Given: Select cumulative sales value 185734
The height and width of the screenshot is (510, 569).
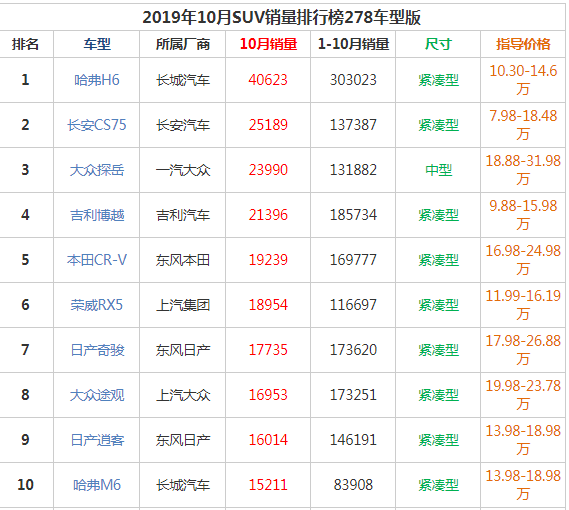Looking at the screenshot, I should coord(353,215).
